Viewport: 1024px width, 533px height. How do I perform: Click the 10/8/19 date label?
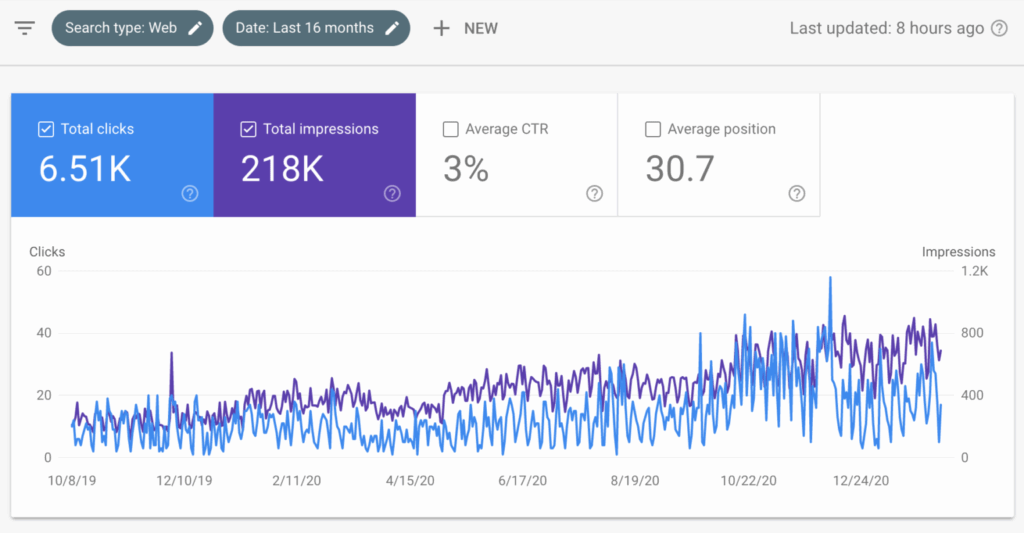72,481
